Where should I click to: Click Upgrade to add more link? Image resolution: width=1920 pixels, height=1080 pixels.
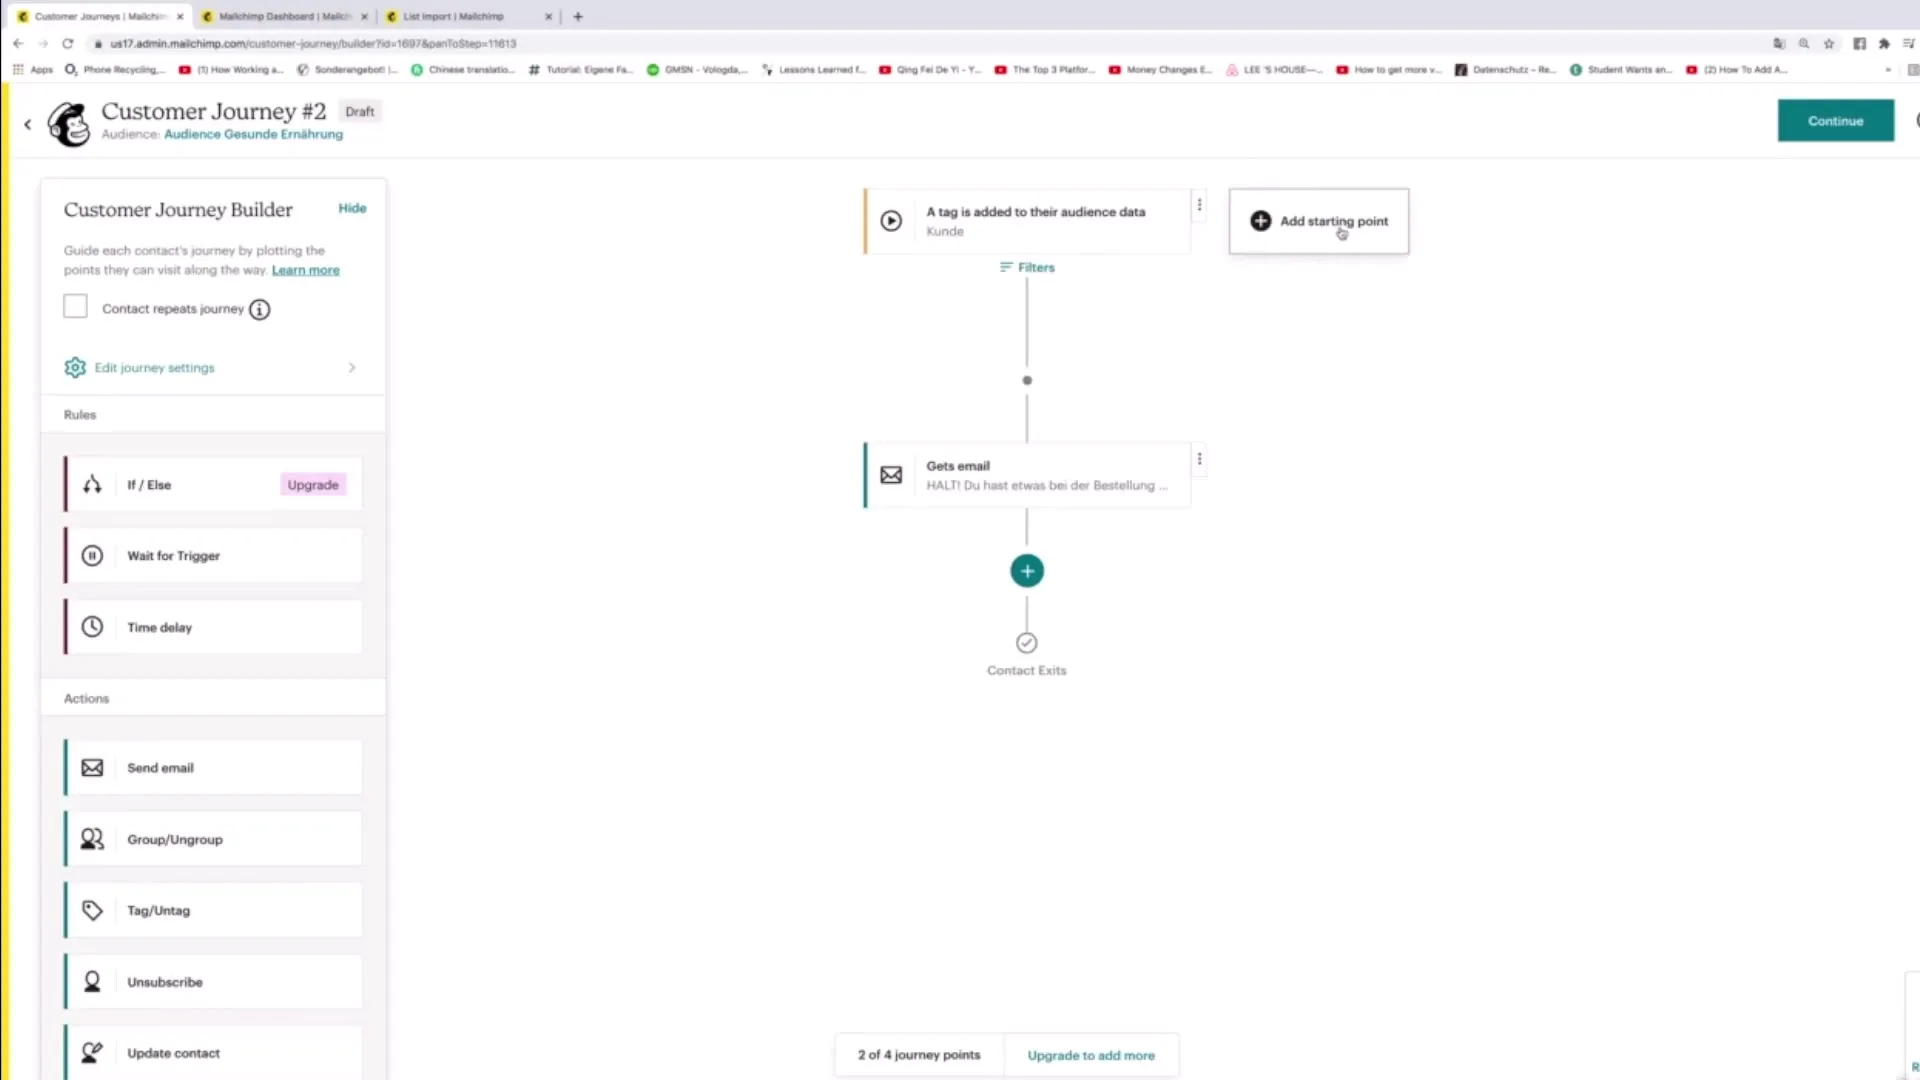click(x=1091, y=1055)
